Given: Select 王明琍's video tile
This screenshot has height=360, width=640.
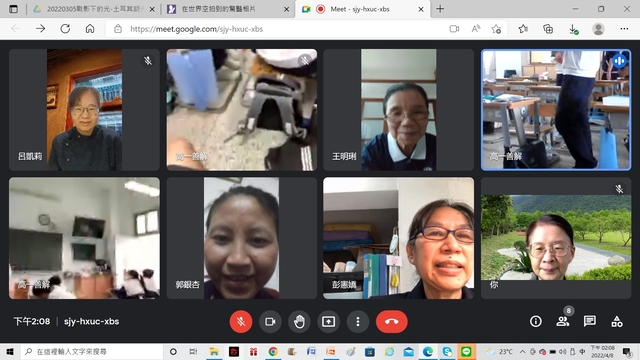Looking at the screenshot, I should tap(398, 110).
